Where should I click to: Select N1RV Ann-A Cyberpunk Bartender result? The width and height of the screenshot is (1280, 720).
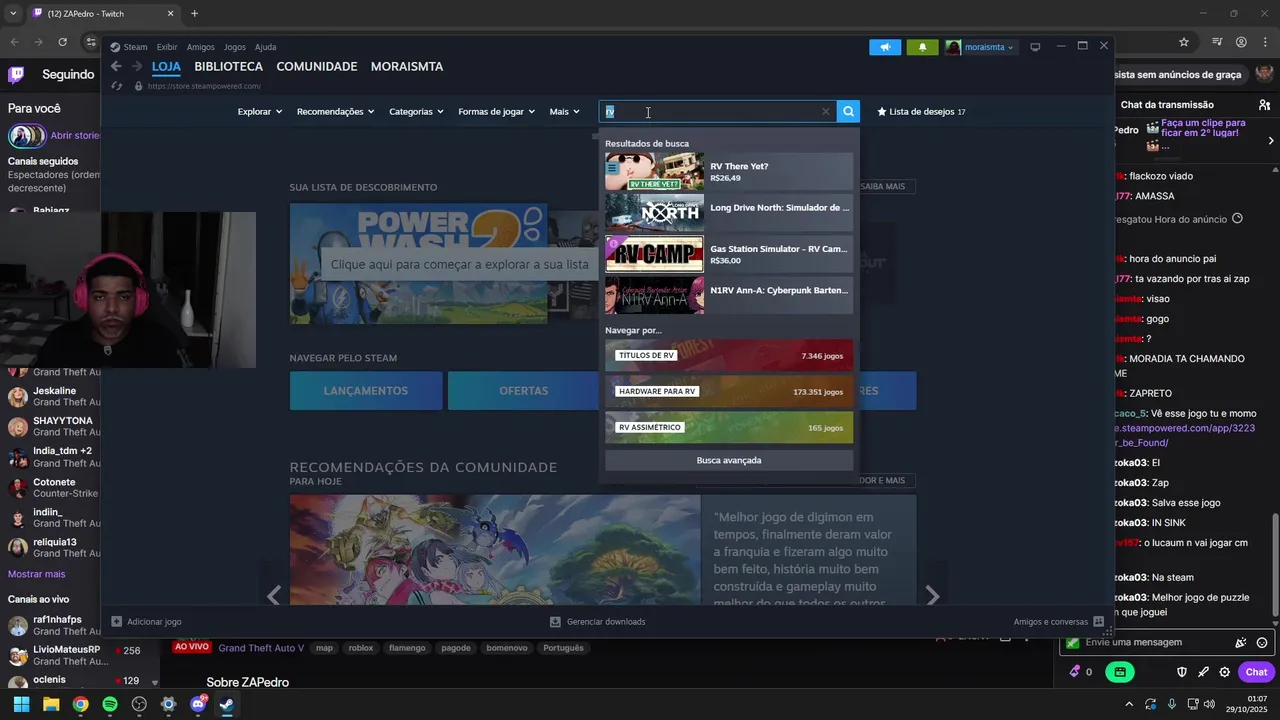(x=729, y=295)
